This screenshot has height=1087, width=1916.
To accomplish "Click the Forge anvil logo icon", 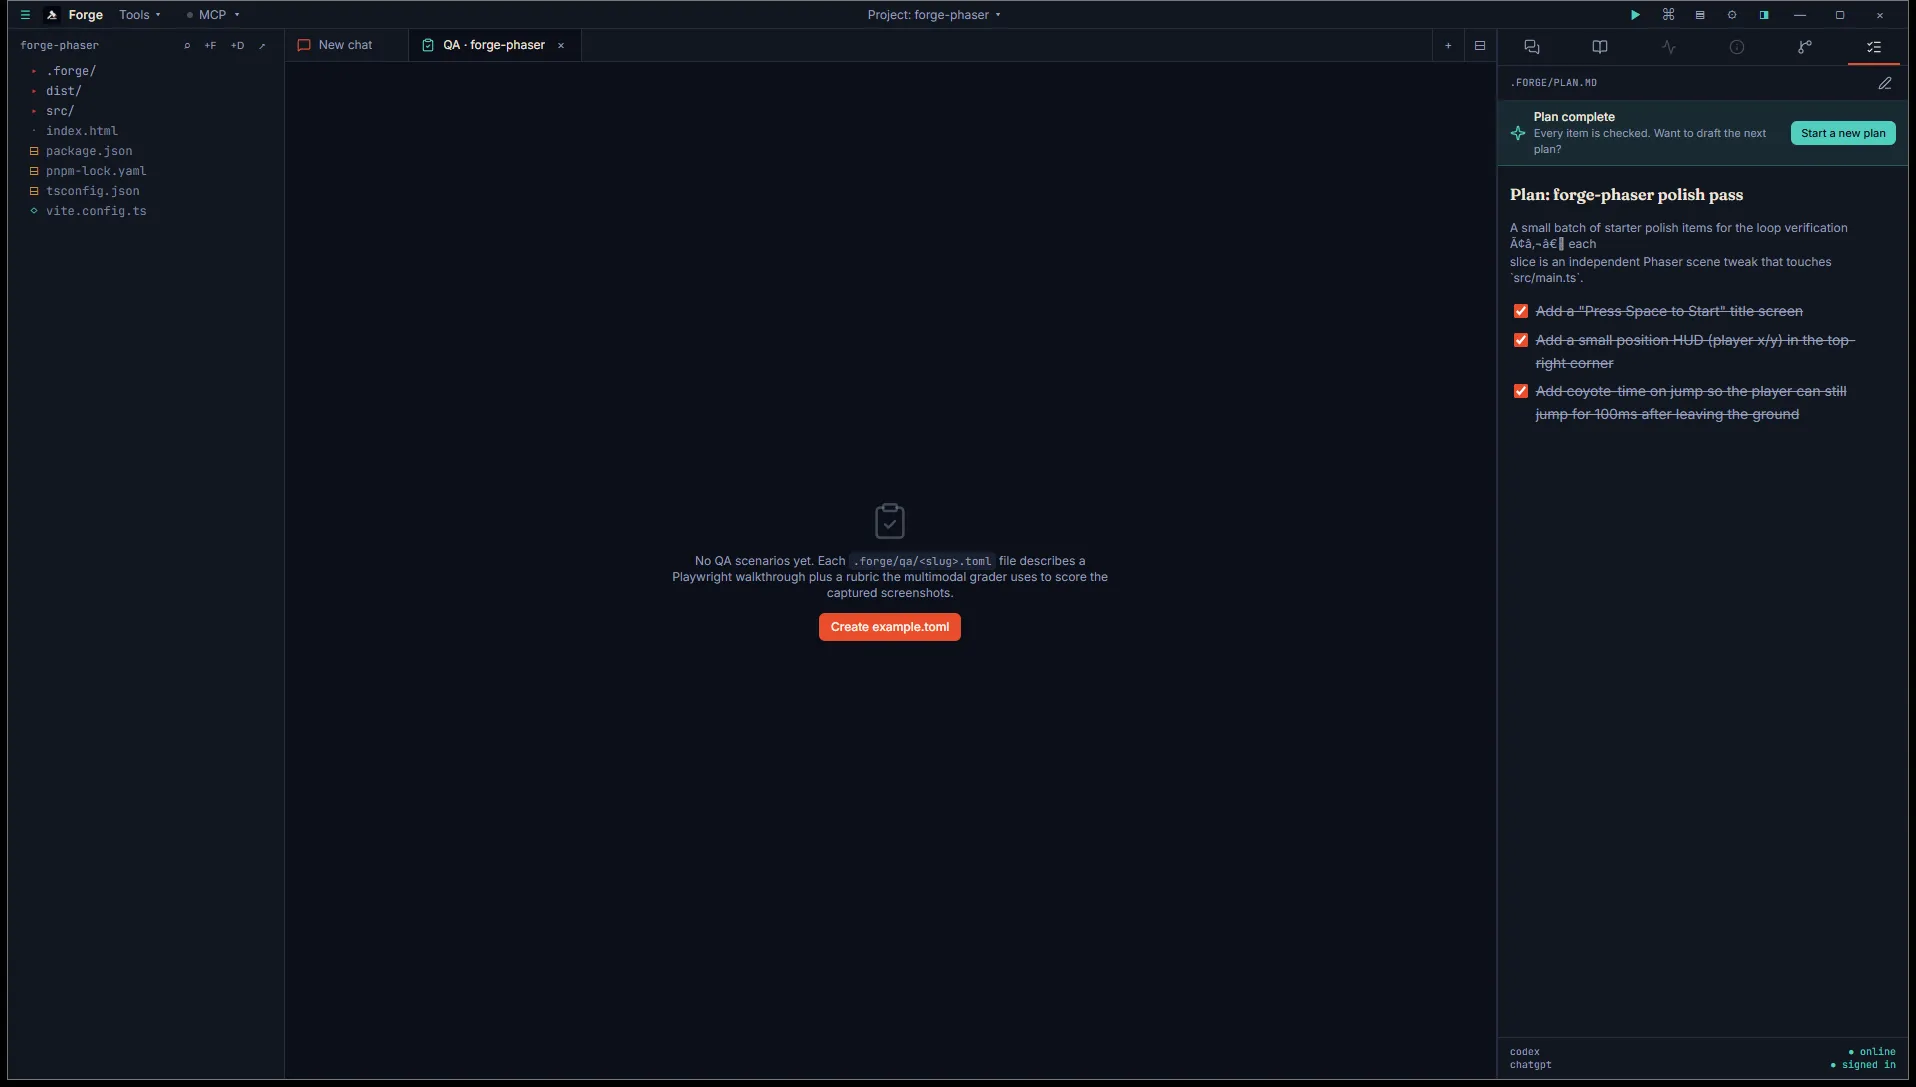I will 52,15.
